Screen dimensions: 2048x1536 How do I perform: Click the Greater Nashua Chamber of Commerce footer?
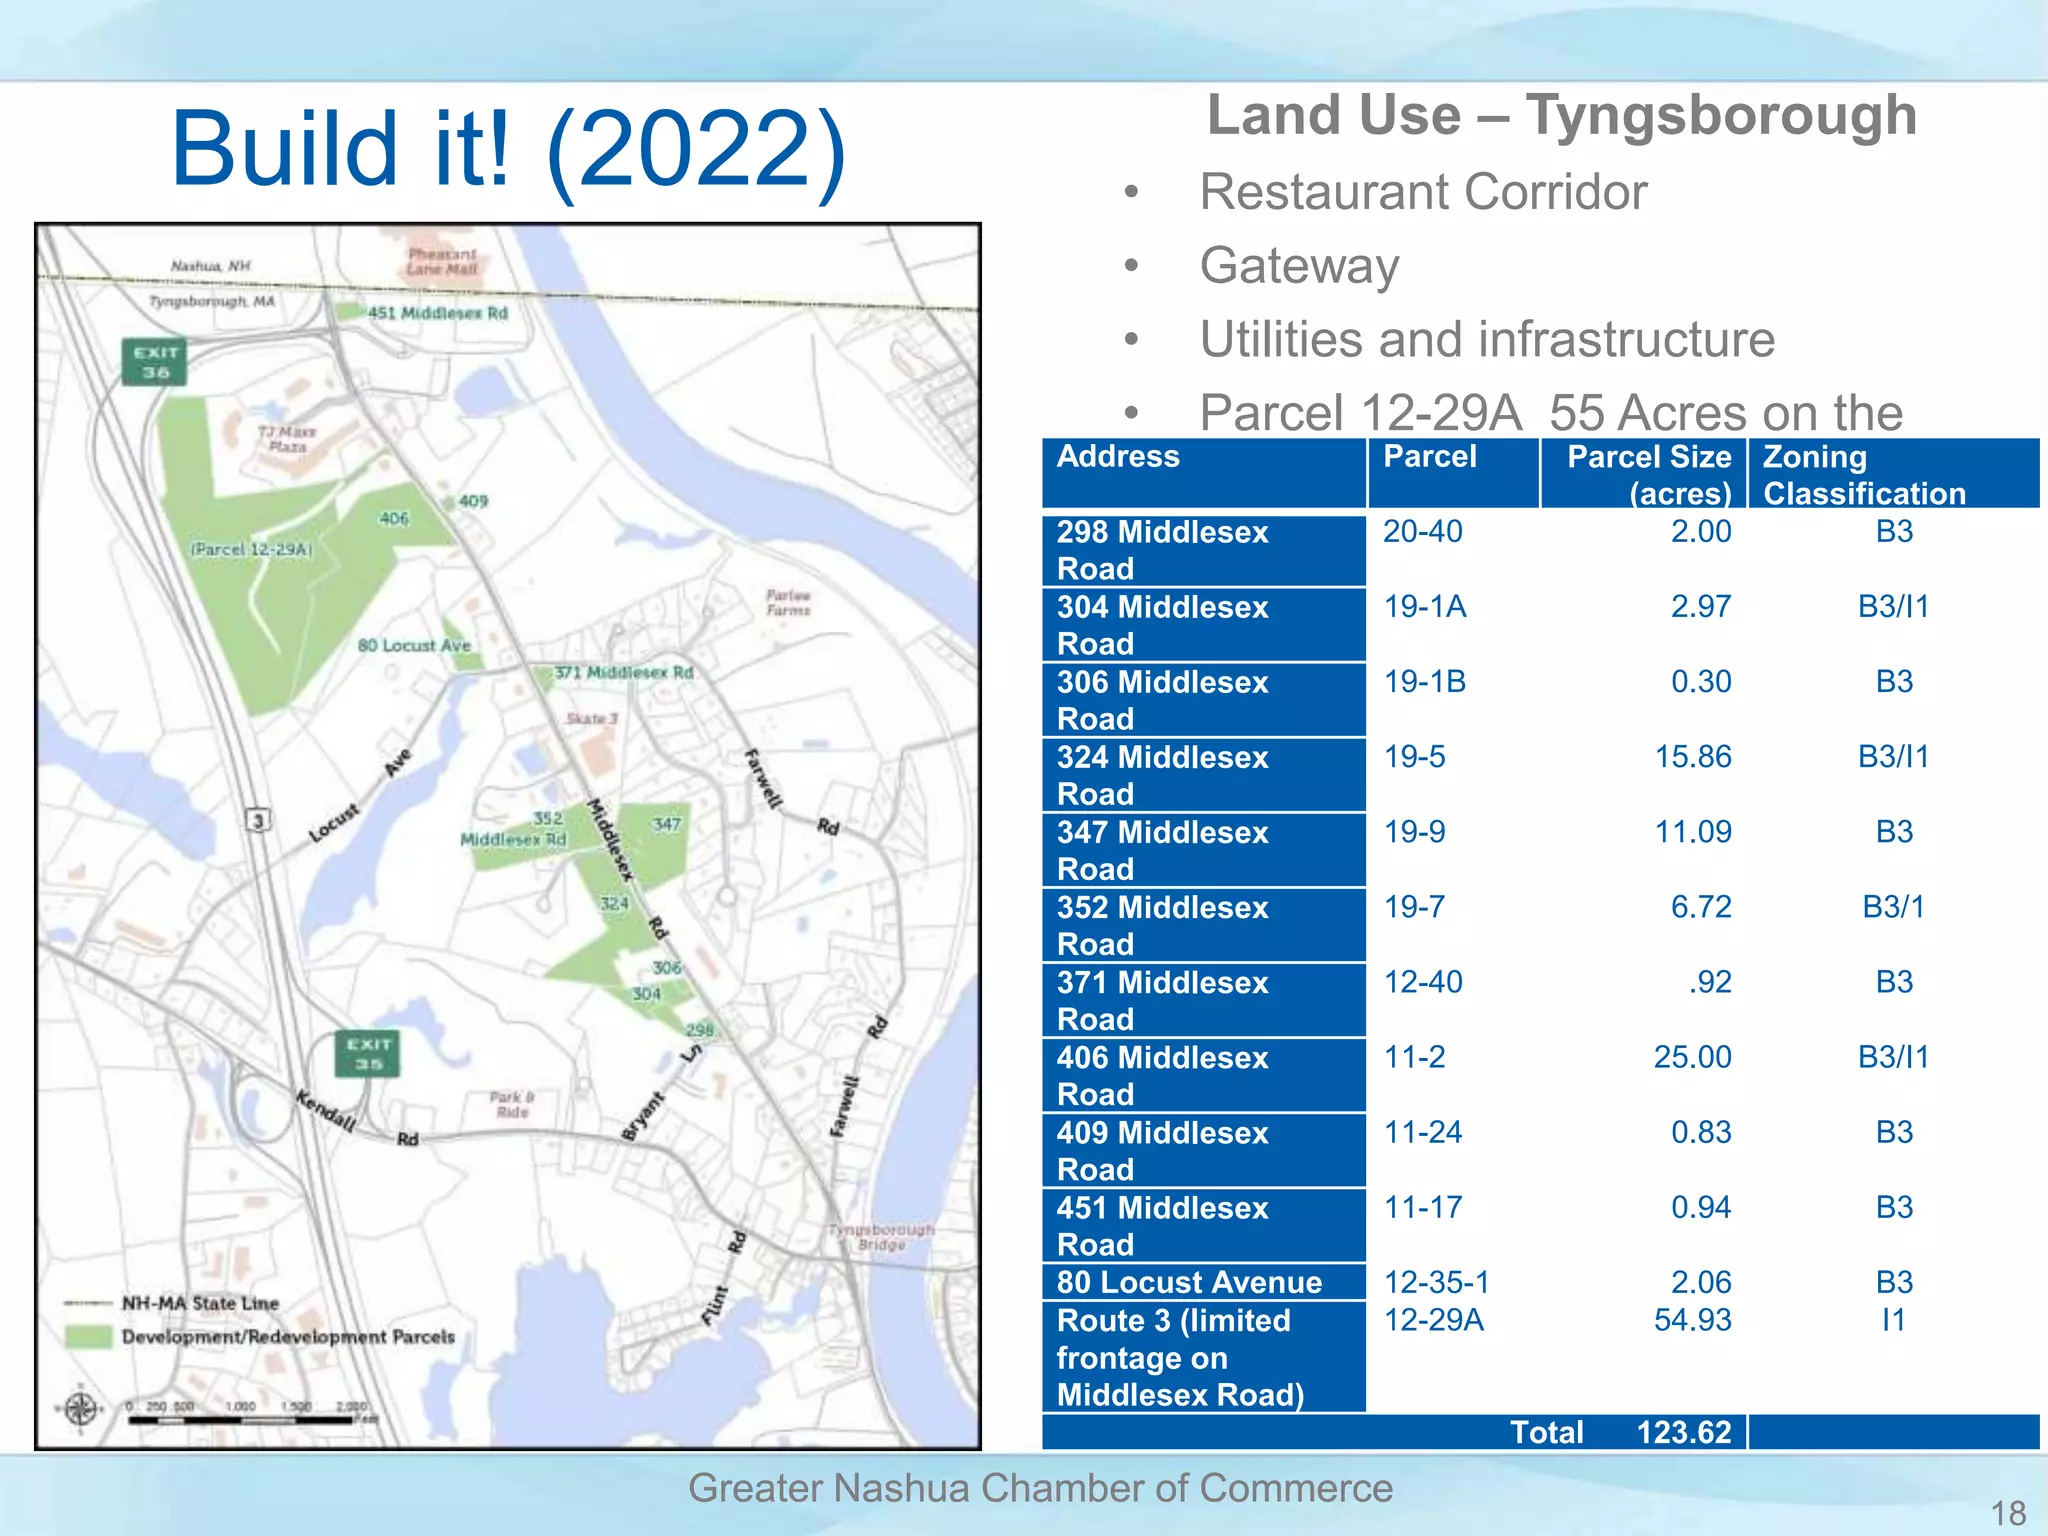[1040, 1488]
